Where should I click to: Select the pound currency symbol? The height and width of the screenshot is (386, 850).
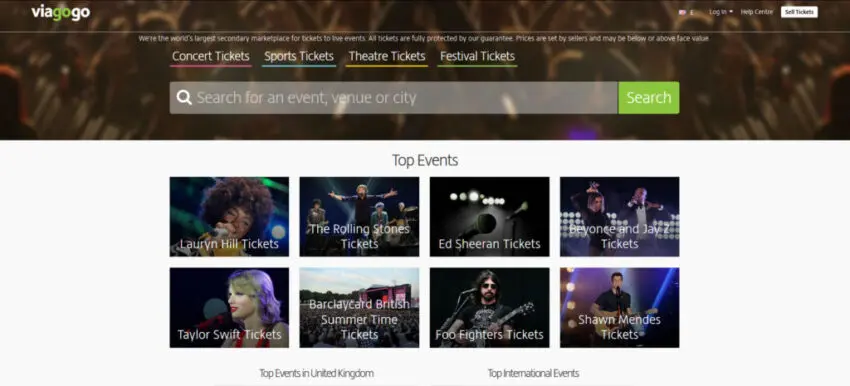point(692,12)
